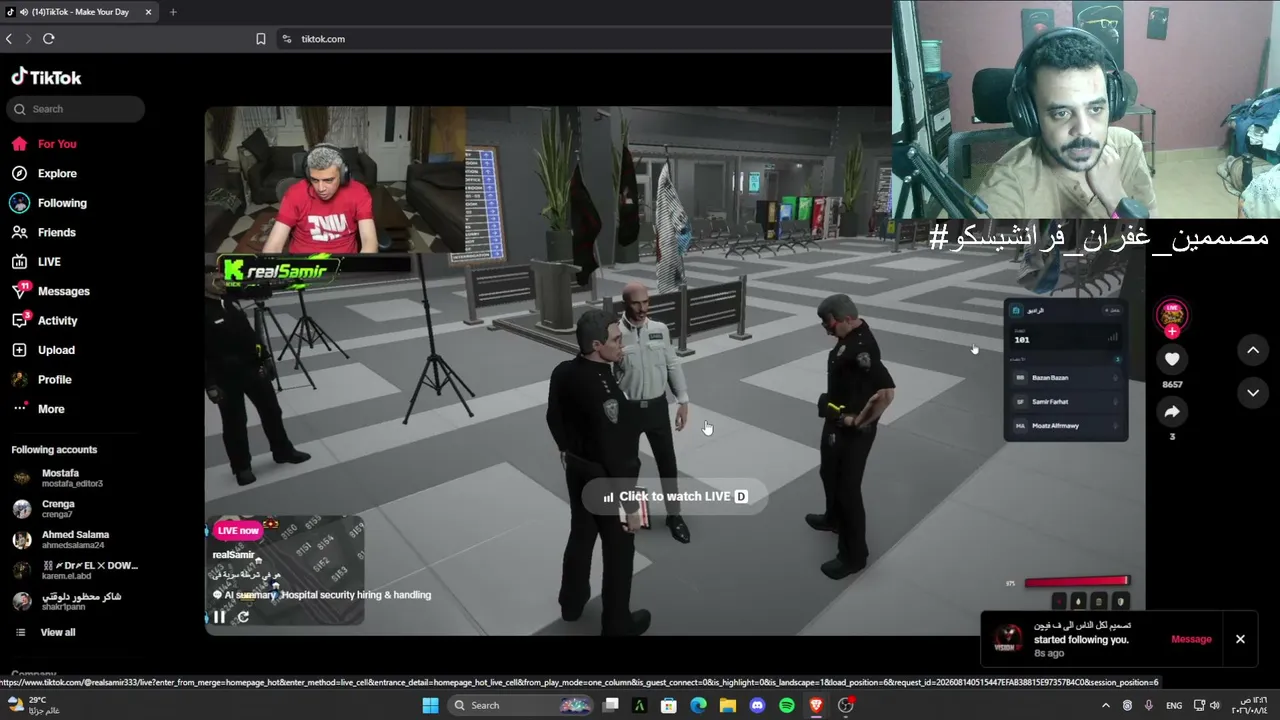Open a new browser tab
This screenshot has width=1280, height=720.
tap(173, 12)
